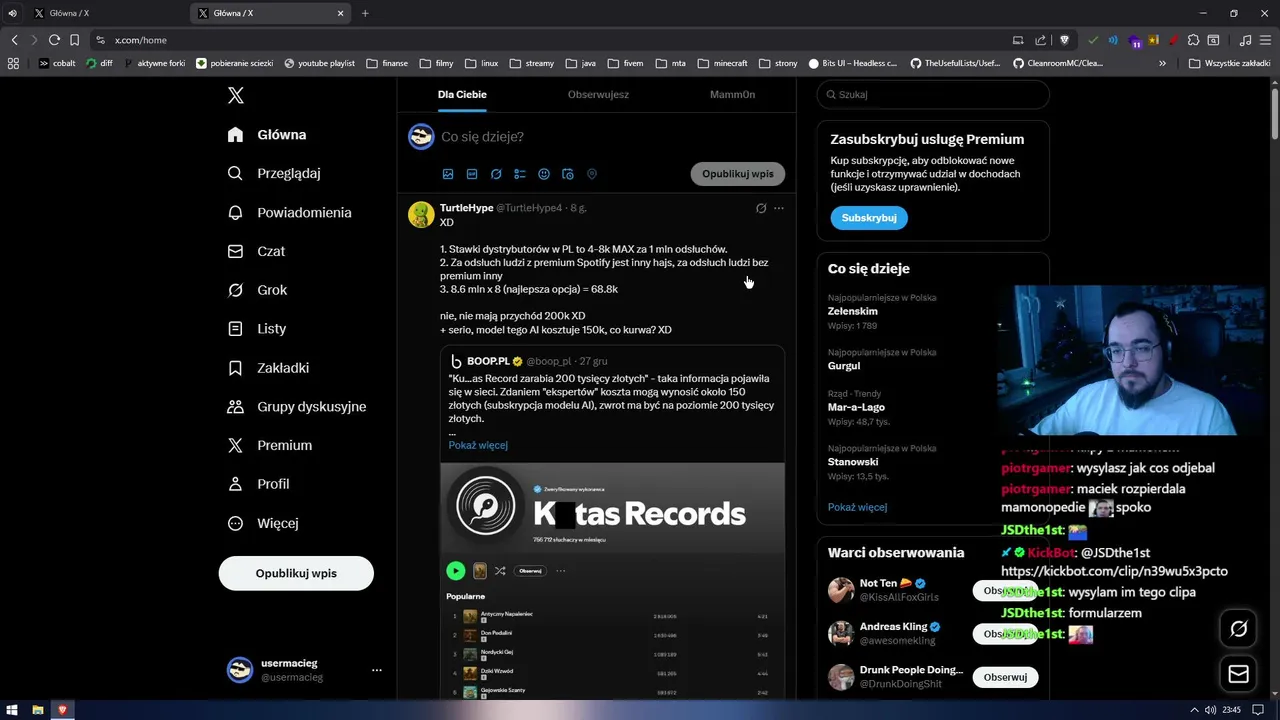
Task: Click the Szukaj search field
Action: tap(933, 94)
